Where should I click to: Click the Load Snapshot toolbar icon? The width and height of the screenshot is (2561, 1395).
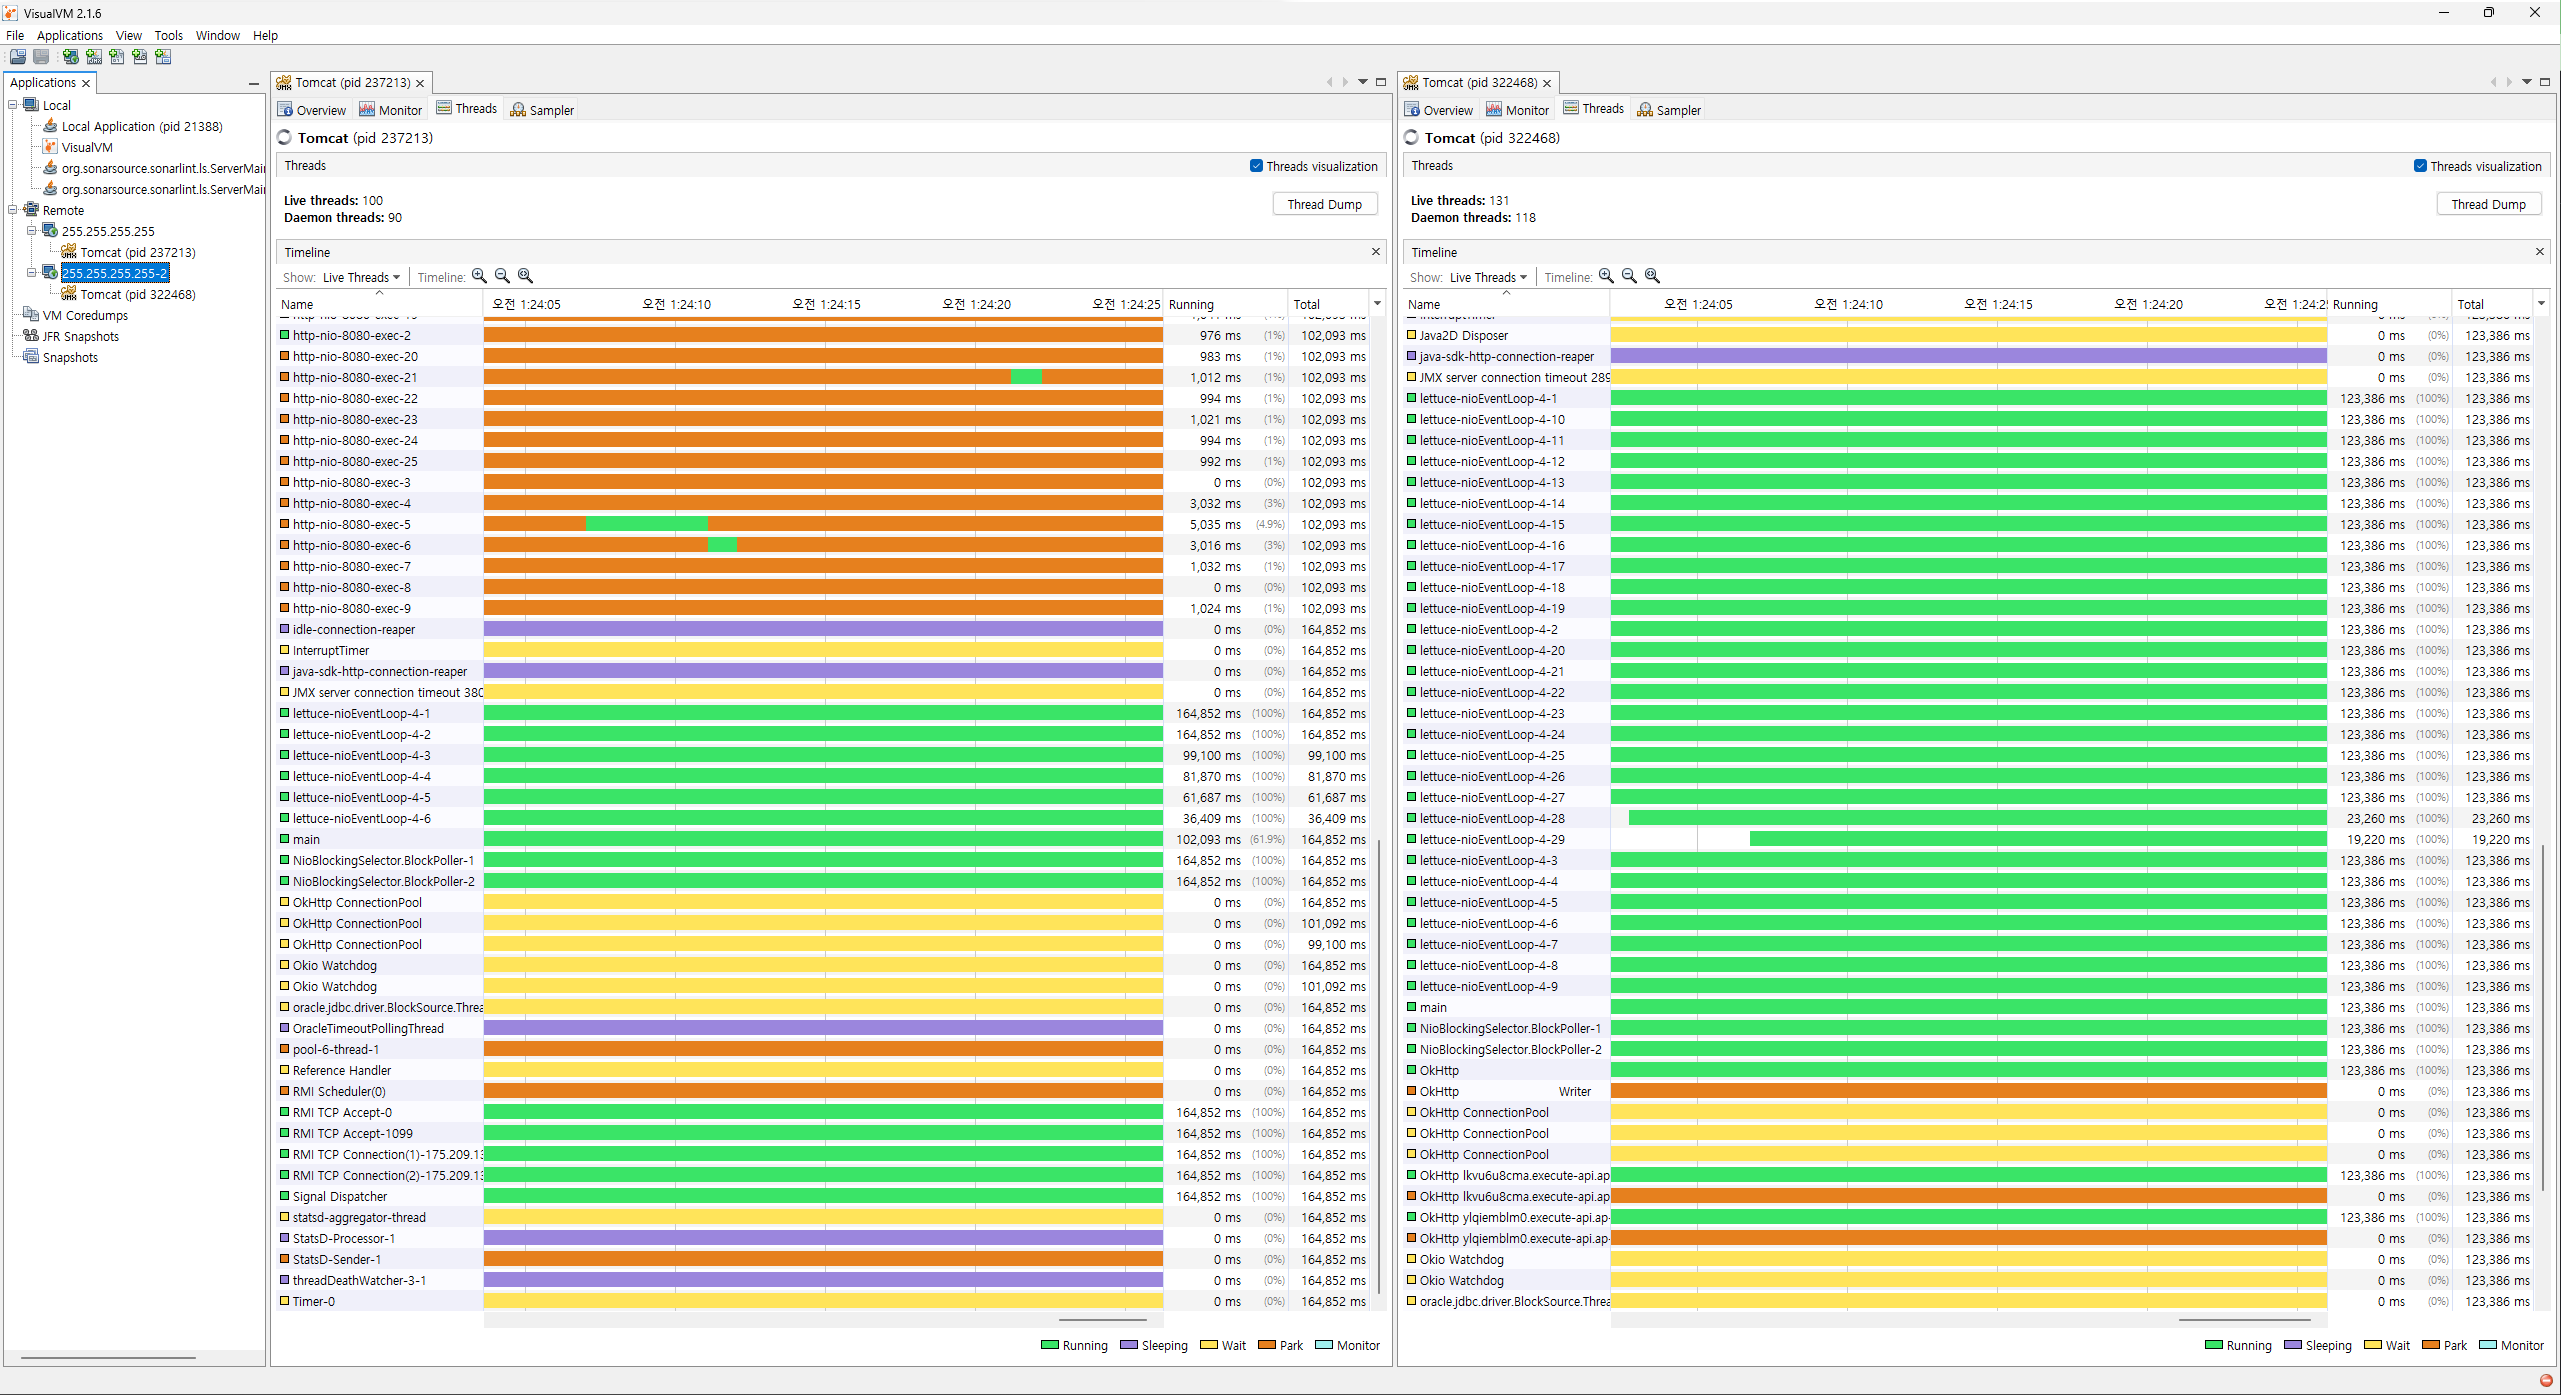pyautogui.click(x=18, y=57)
